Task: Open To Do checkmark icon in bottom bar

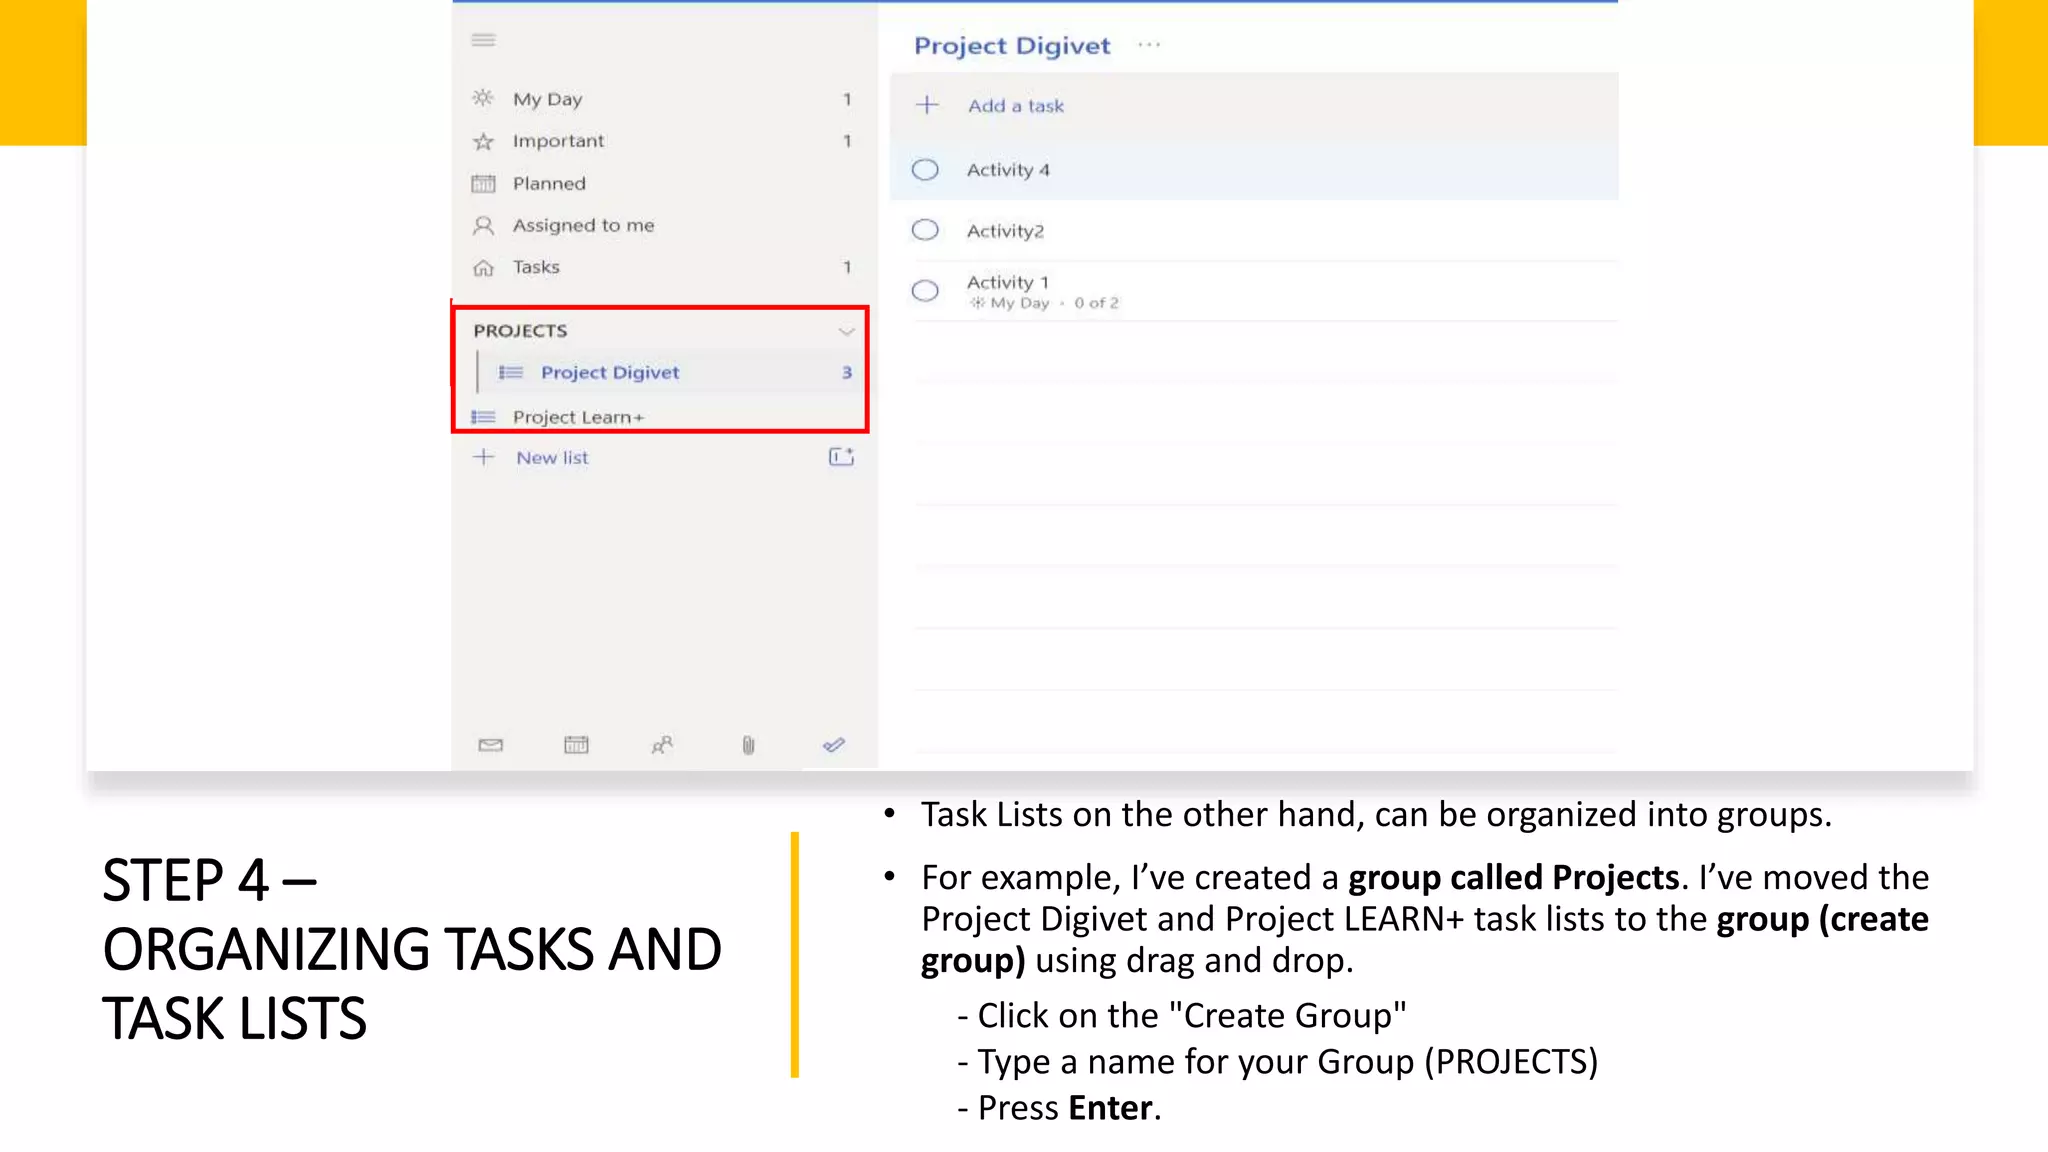Action: pyautogui.click(x=834, y=745)
